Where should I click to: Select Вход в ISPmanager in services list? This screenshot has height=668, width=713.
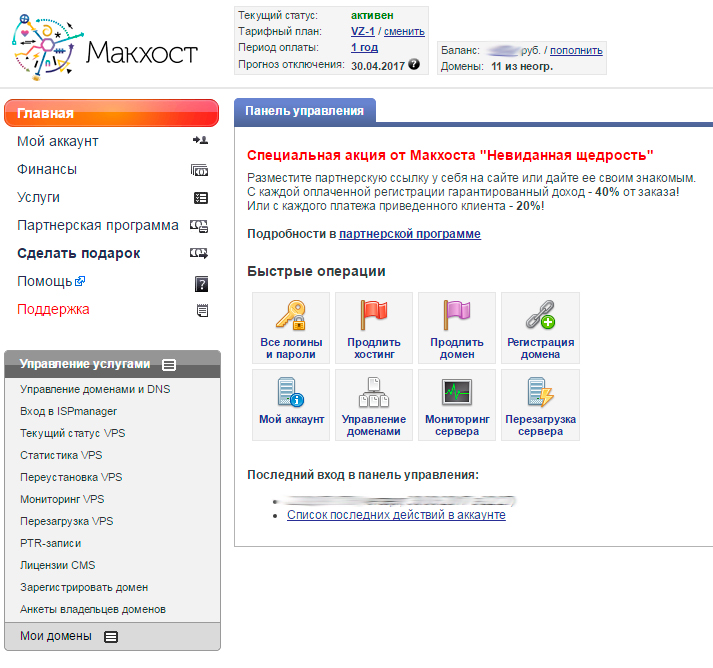[x=68, y=411]
